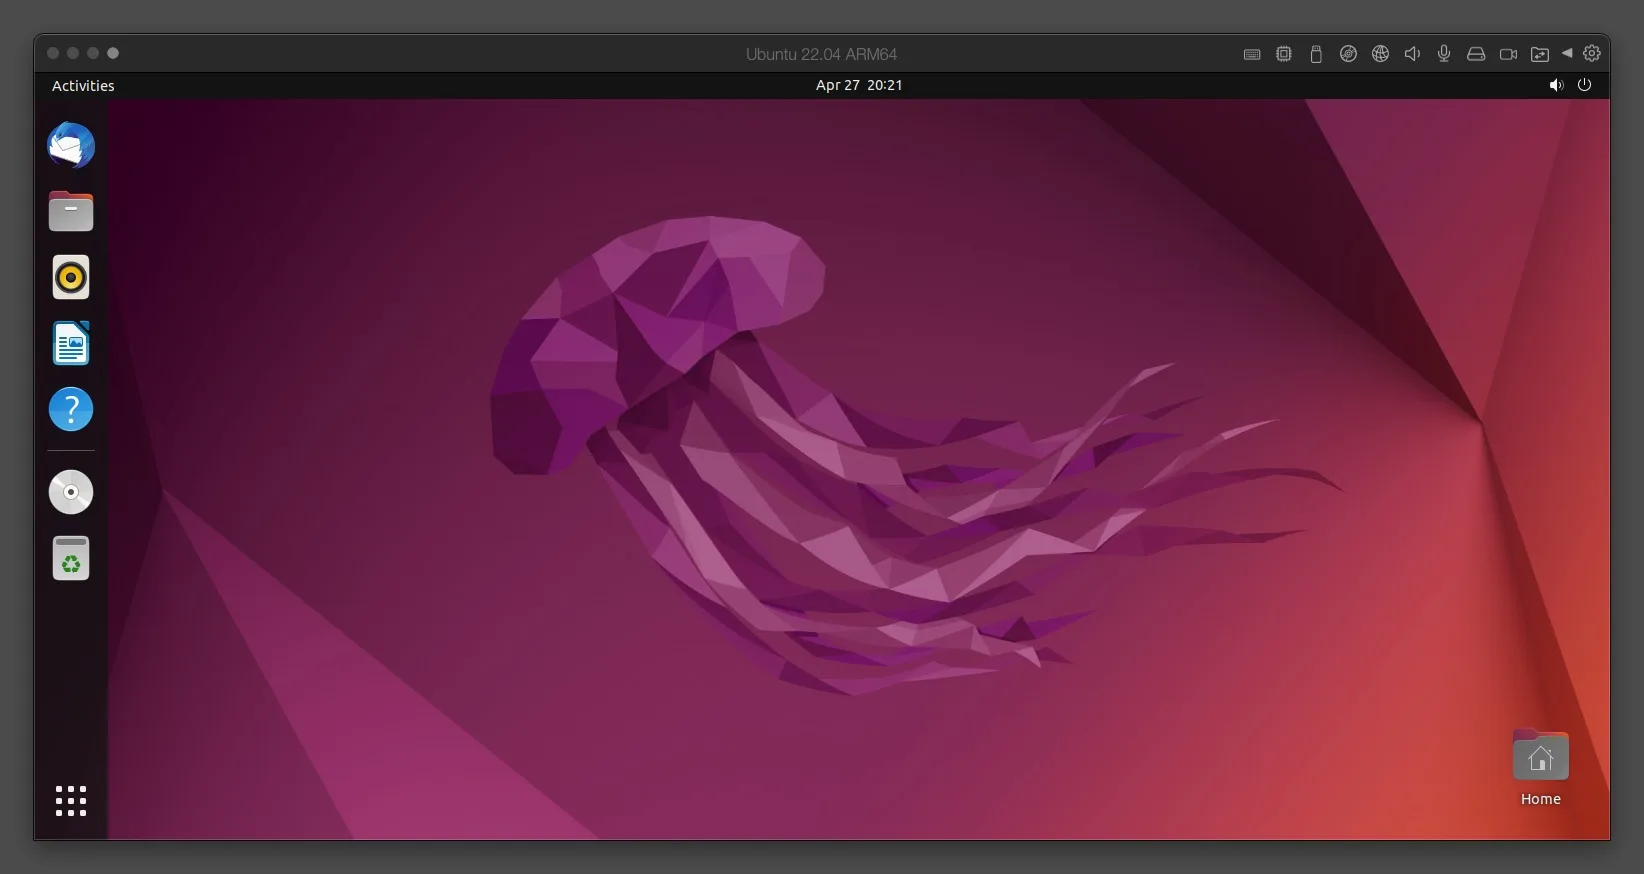Open the Home folder on the desktop

pyautogui.click(x=1540, y=768)
